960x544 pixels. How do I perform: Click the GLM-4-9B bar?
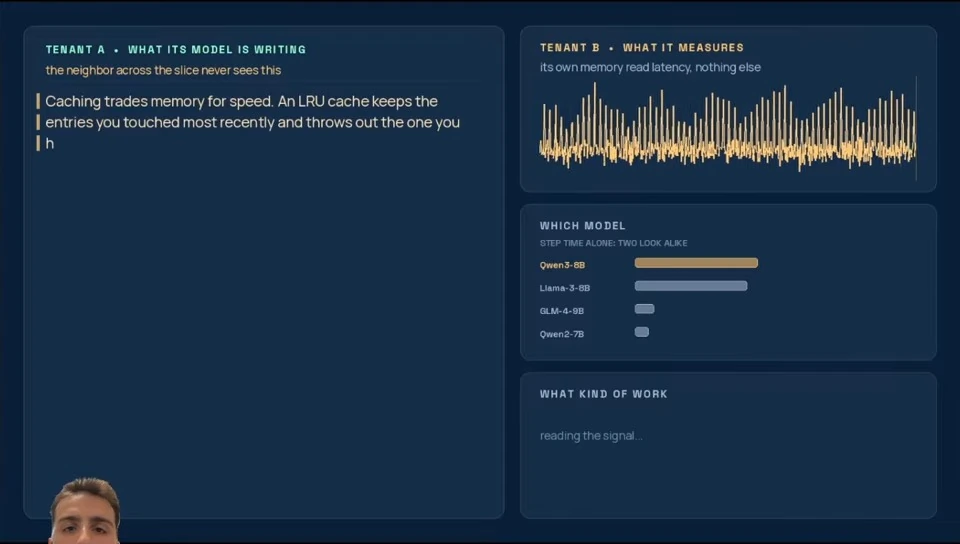(644, 309)
